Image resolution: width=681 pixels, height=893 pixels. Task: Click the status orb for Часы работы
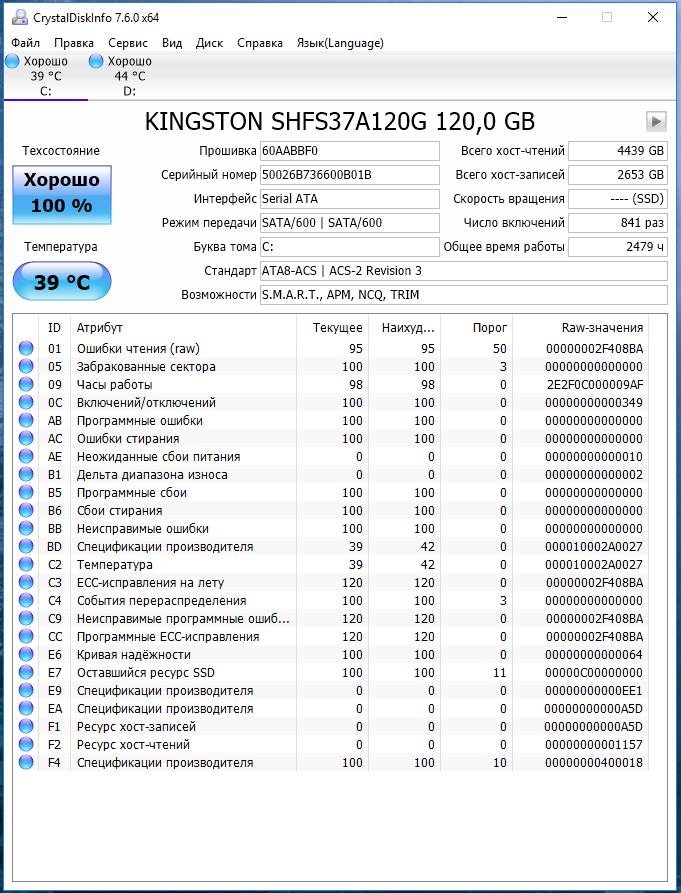coord(26,384)
